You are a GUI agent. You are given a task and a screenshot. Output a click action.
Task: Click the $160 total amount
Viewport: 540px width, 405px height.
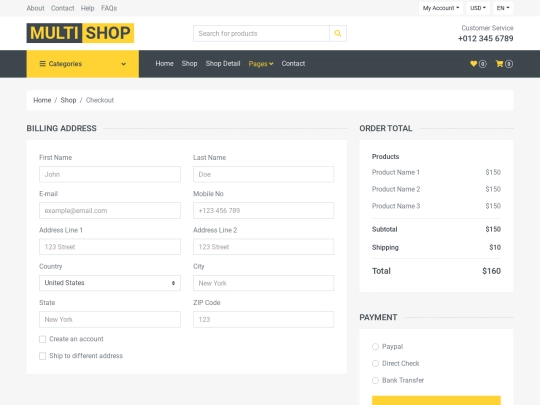tap(491, 271)
